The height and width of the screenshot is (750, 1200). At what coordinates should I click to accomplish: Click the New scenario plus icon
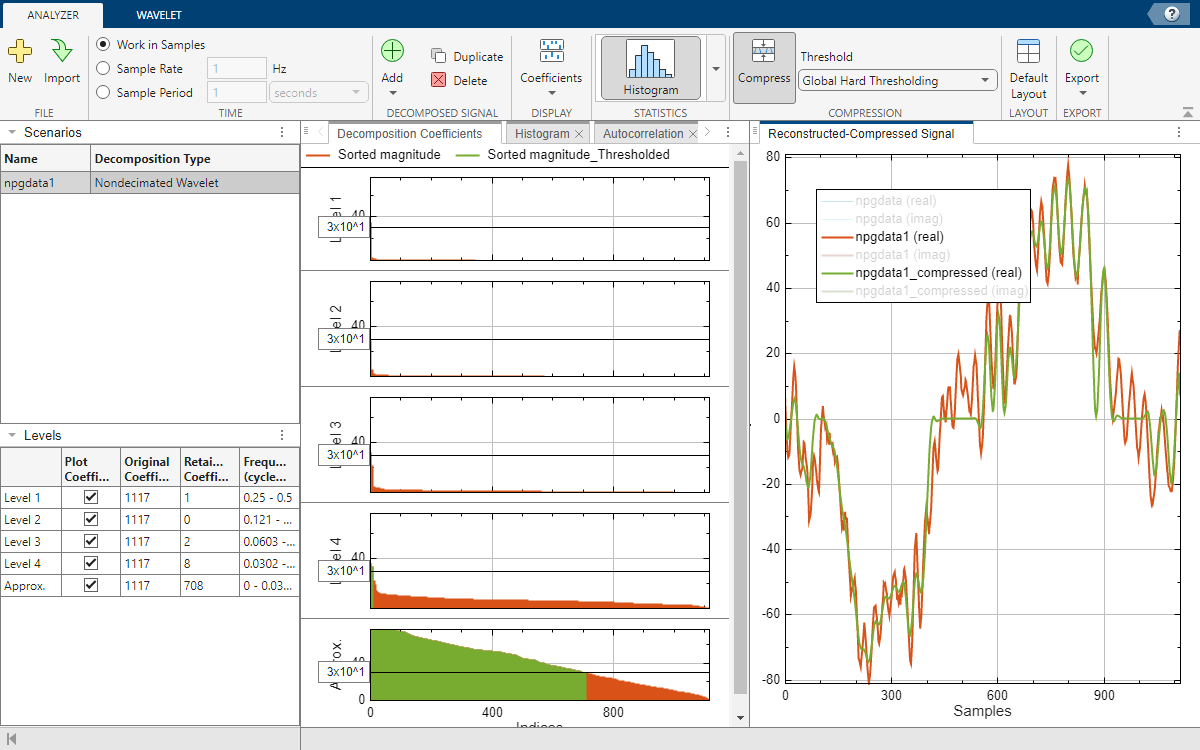[20, 51]
